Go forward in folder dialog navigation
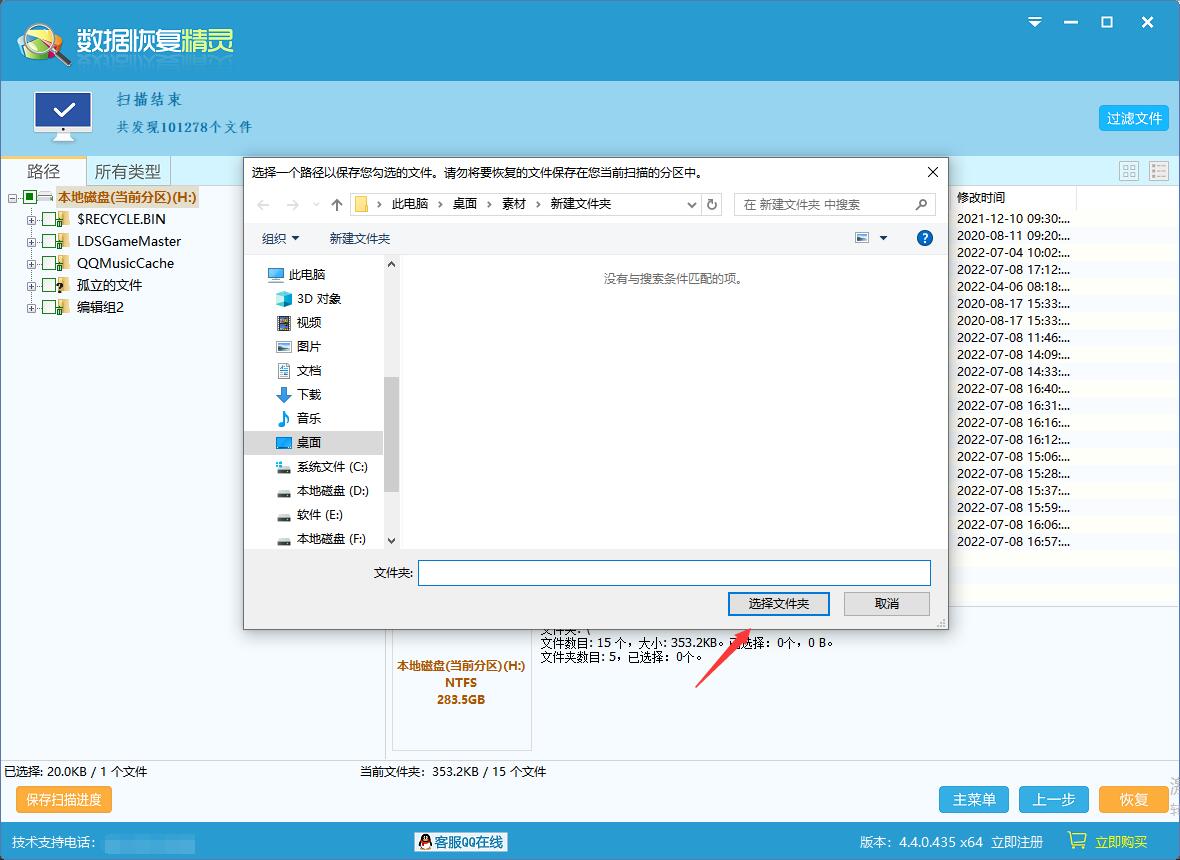The image size is (1180, 860). [293, 205]
